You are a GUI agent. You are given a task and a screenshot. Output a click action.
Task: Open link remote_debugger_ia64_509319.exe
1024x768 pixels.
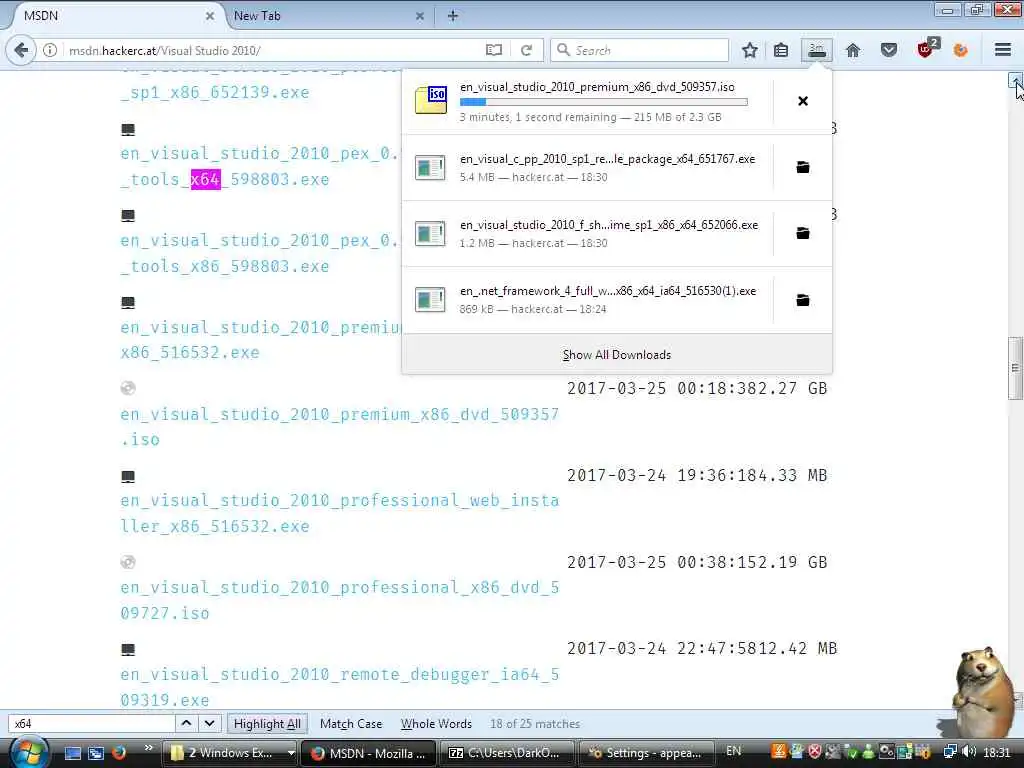[340, 687]
